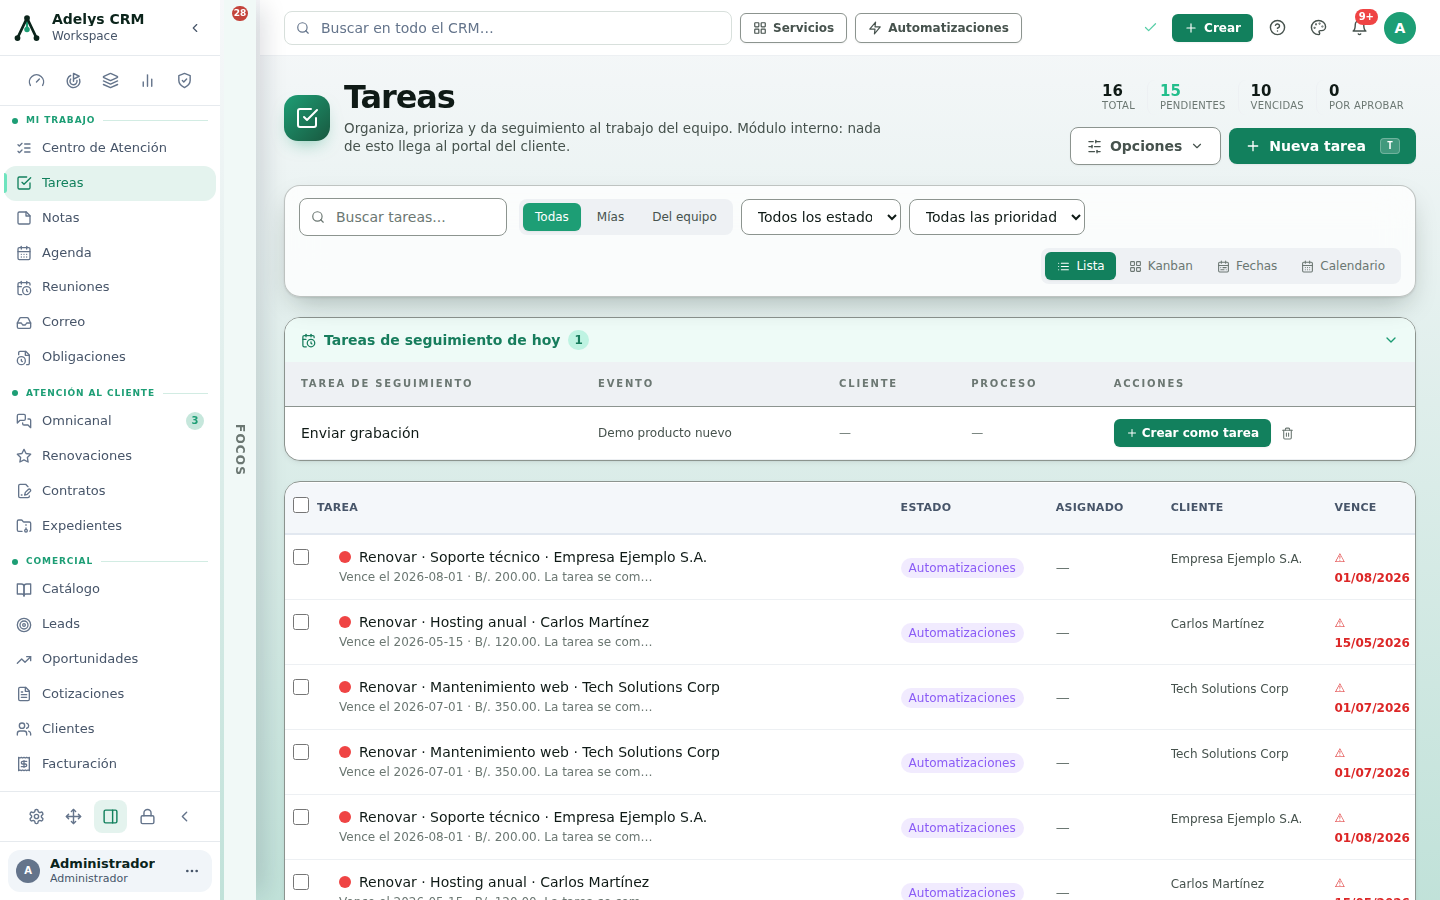This screenshot has width=1440, height=900.
Task: Open the help question mark icon
Action: point(1277,28)
